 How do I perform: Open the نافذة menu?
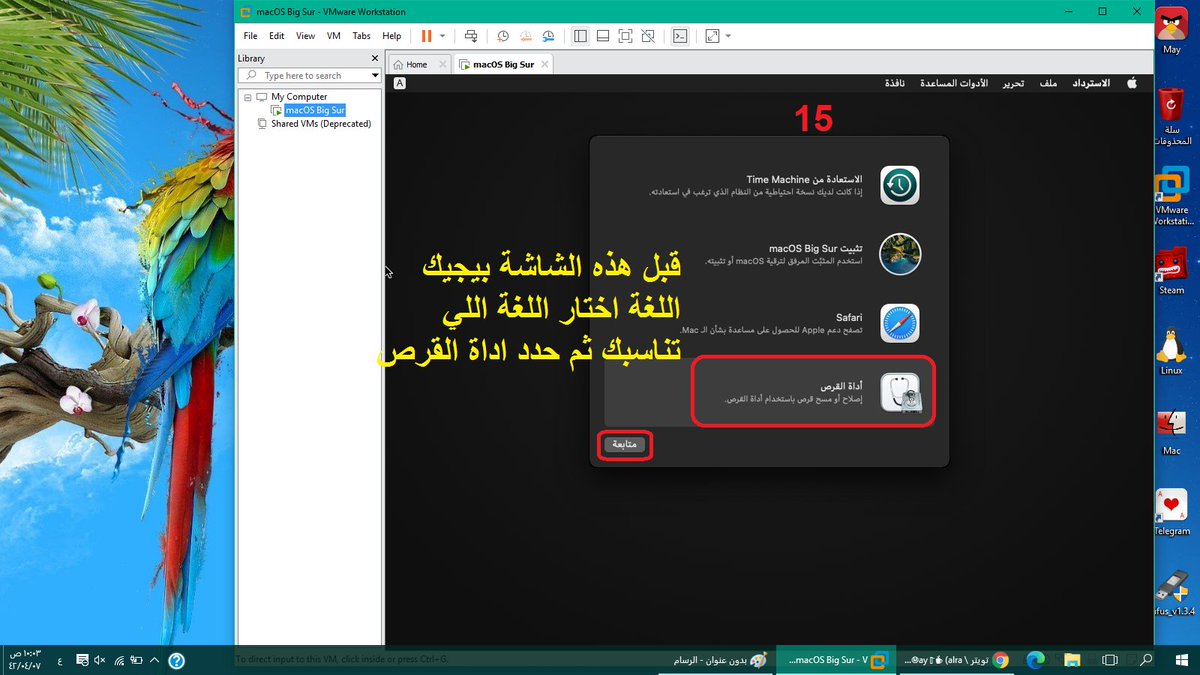click(x=895, y=84)
